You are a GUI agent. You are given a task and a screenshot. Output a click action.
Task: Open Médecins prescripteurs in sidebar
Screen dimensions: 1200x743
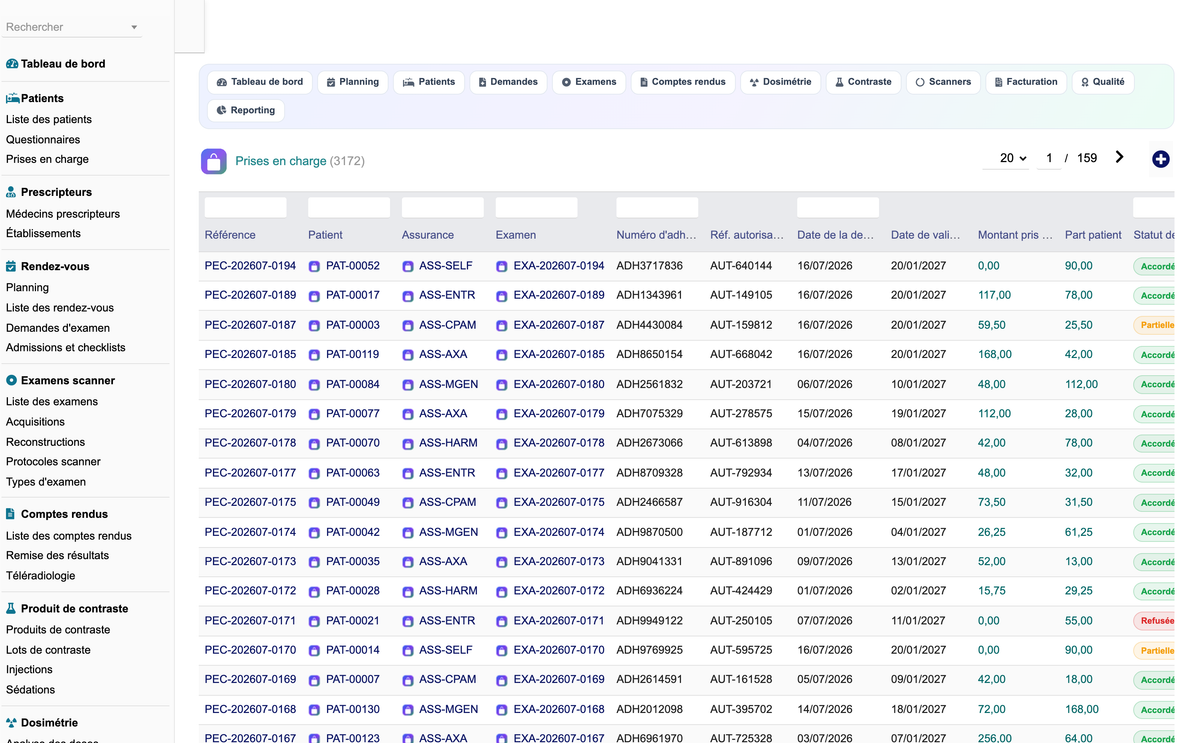tap(63, 214)
